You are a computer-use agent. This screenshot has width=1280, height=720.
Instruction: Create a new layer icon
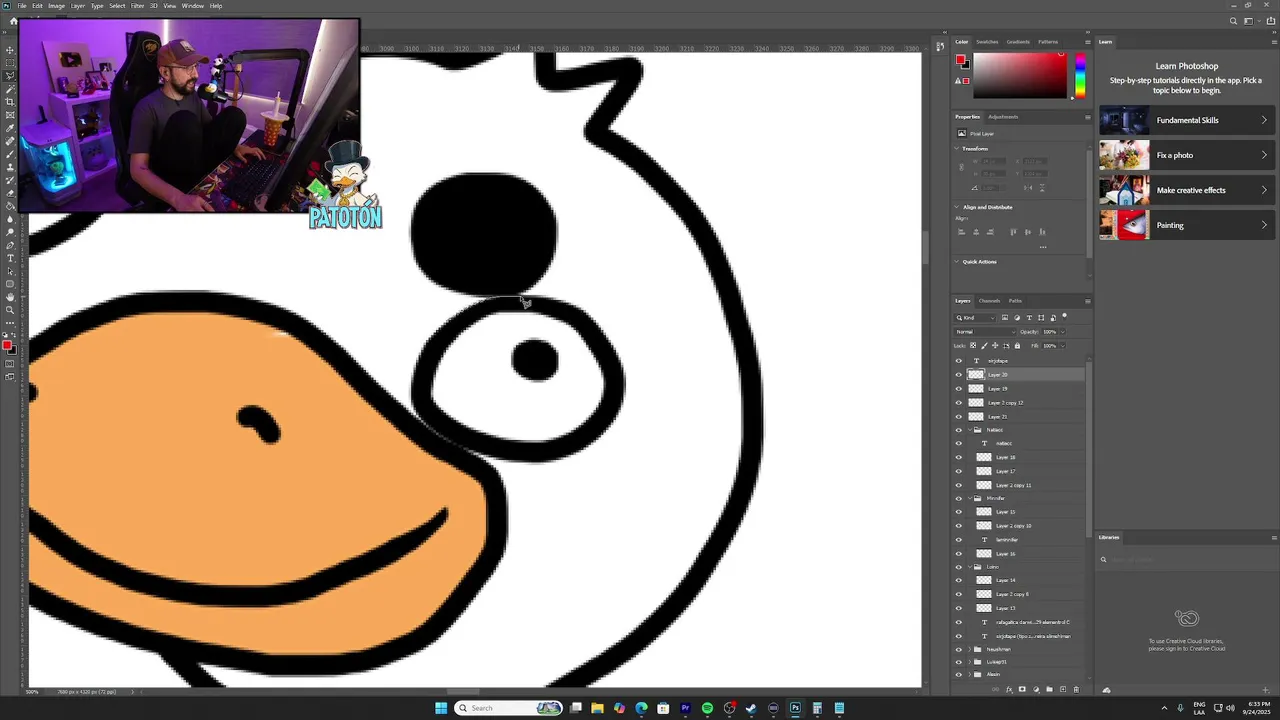pyautogui.click(x=1063, y=689)
